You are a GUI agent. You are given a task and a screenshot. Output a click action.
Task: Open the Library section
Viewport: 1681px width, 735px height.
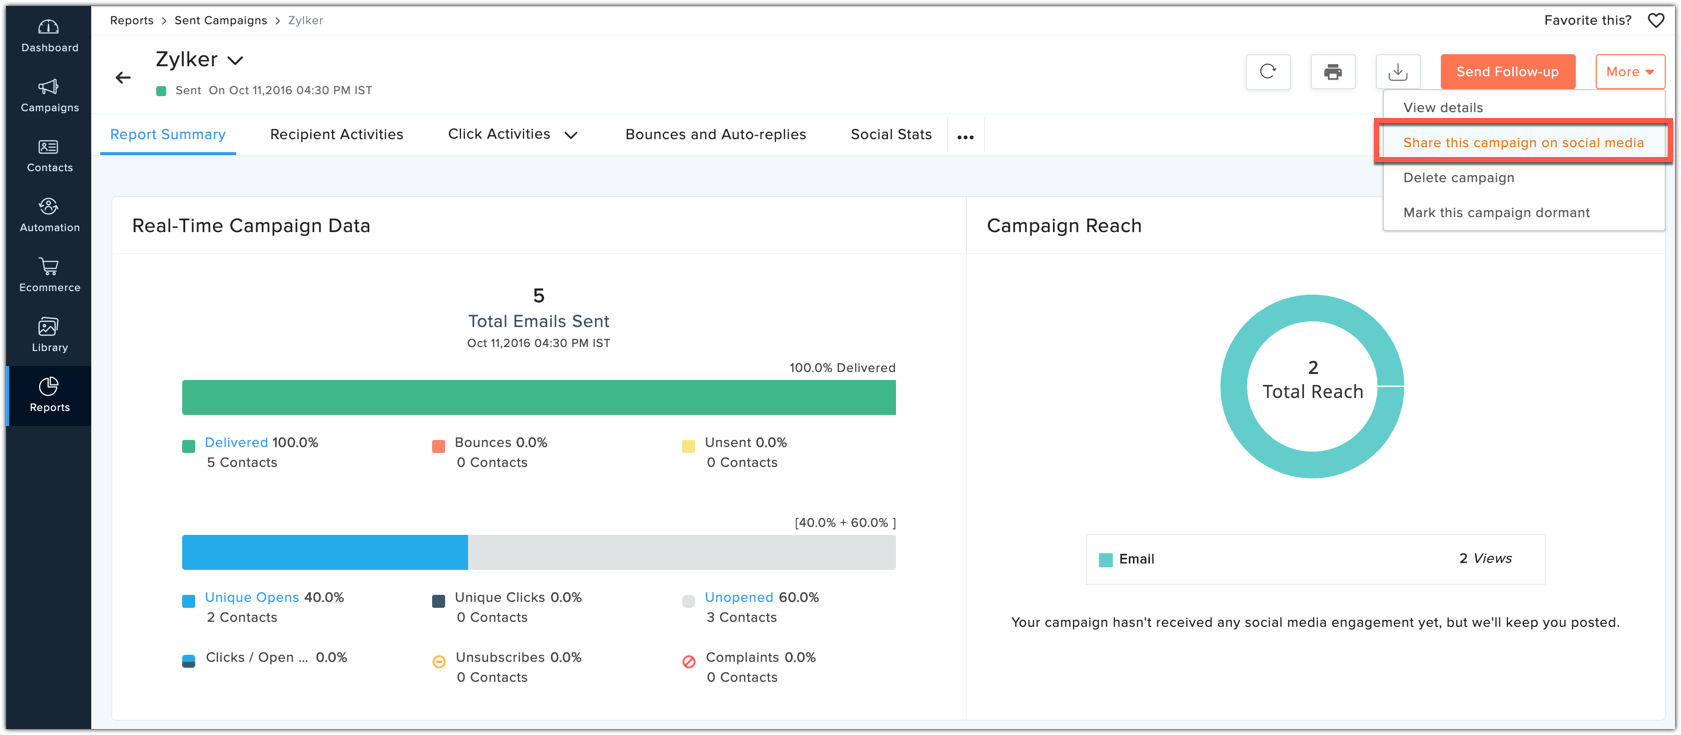[x=49, y=335]
